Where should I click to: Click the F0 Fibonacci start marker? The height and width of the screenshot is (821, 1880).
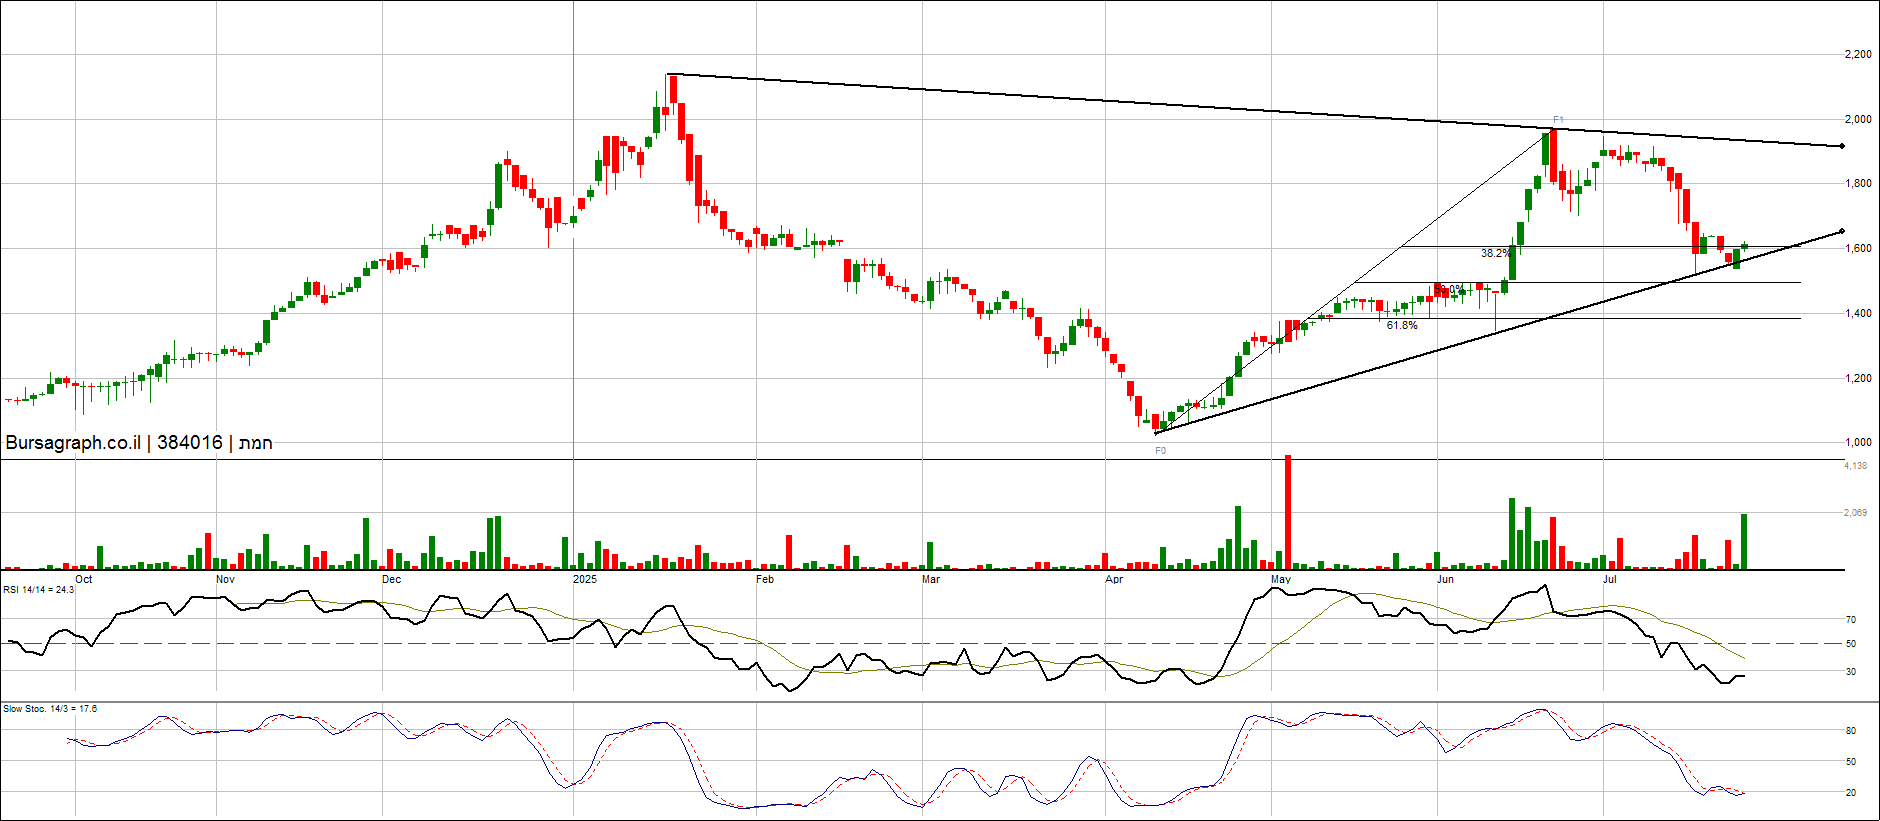point(1160,451)
